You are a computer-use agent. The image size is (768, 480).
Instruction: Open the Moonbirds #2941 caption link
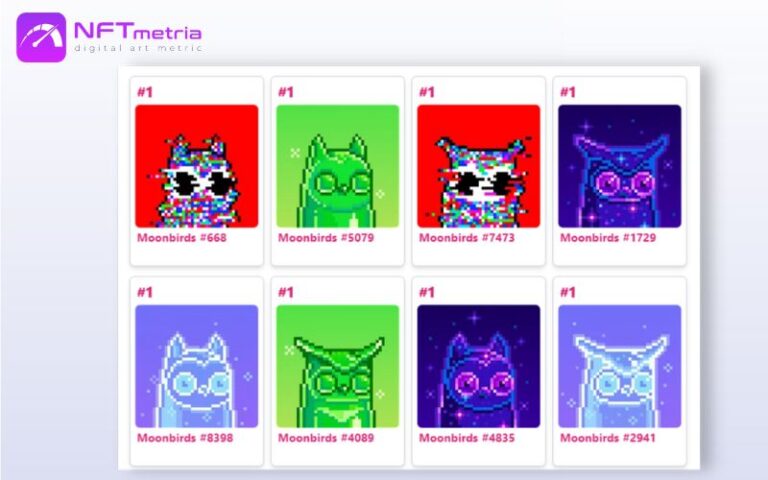point(608,438)
